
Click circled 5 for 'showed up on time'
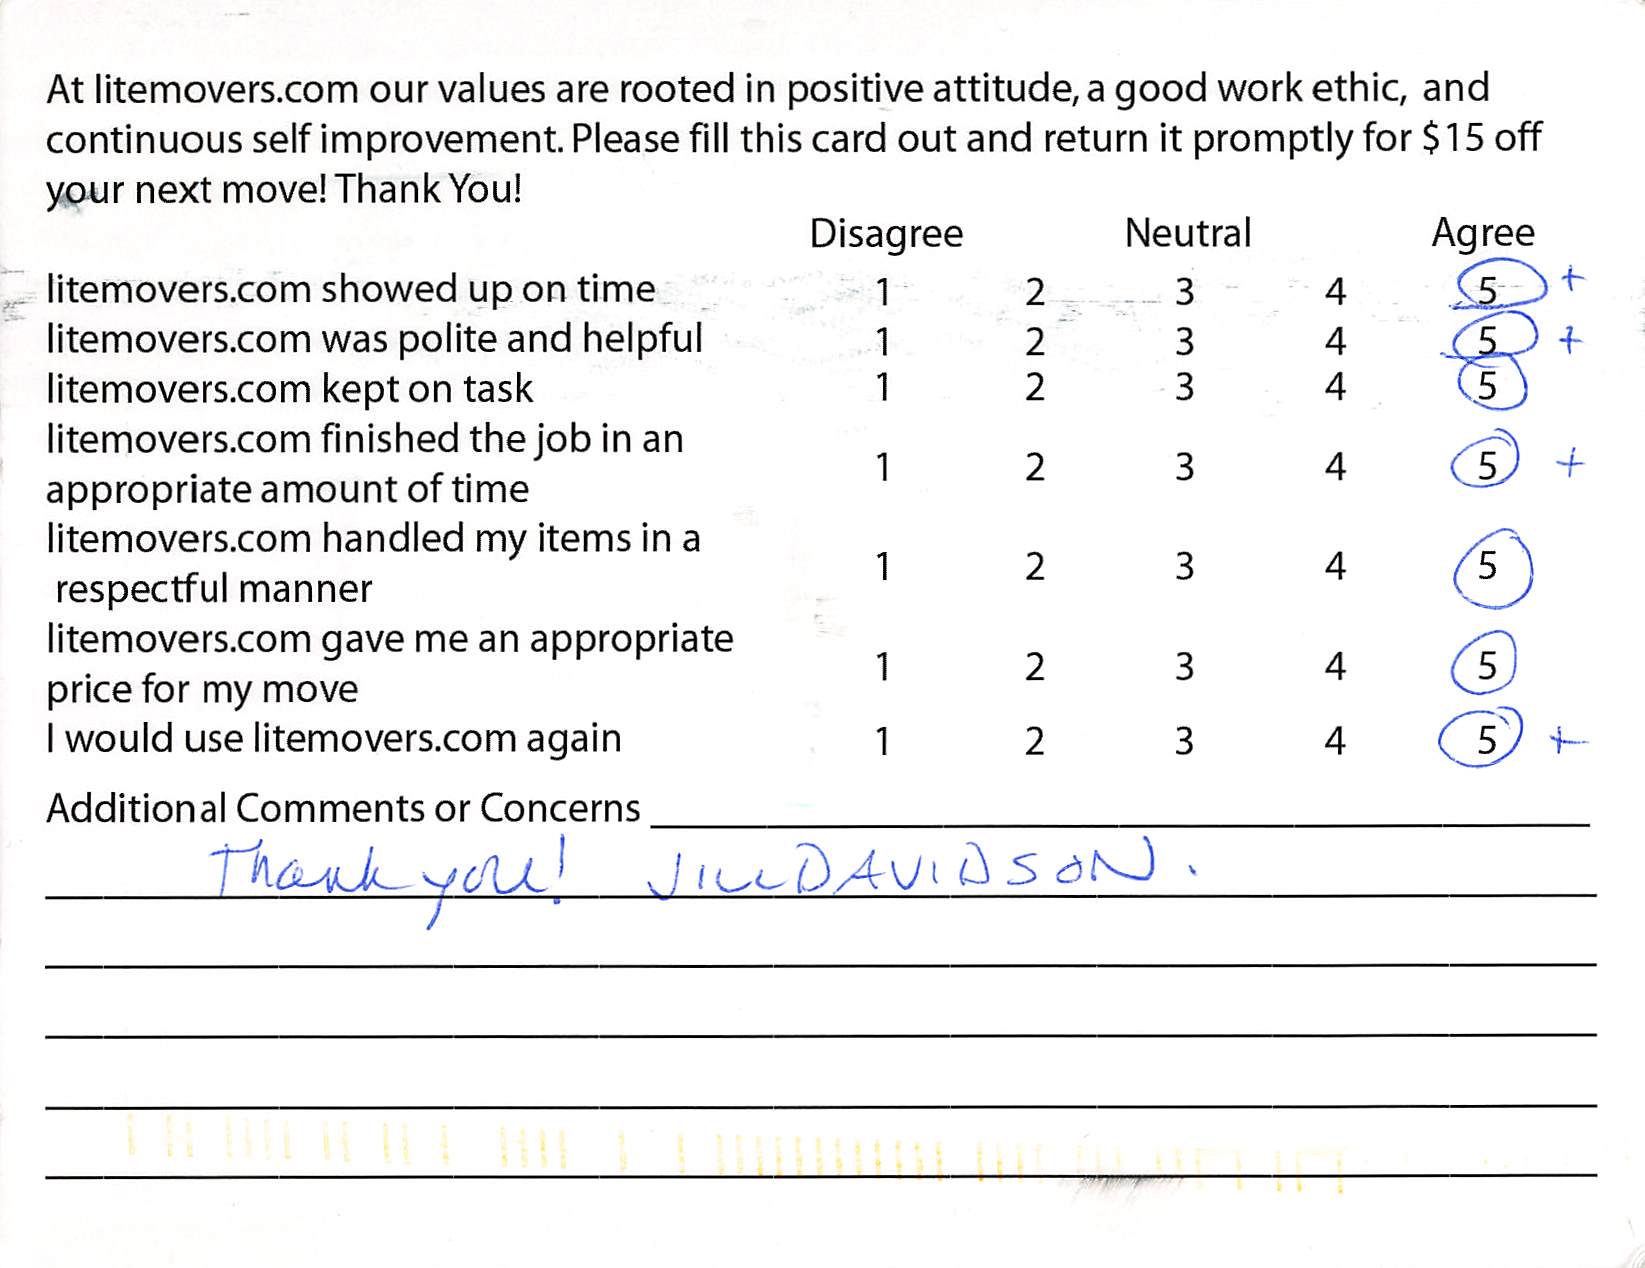point(1488,291)
